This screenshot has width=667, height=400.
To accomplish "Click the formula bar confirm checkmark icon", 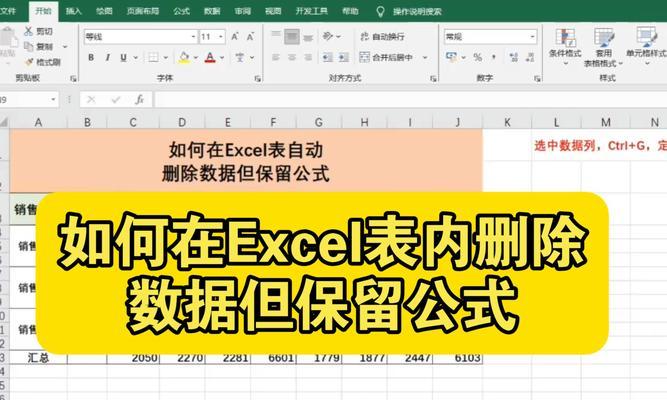I will (x=115, y=100).
